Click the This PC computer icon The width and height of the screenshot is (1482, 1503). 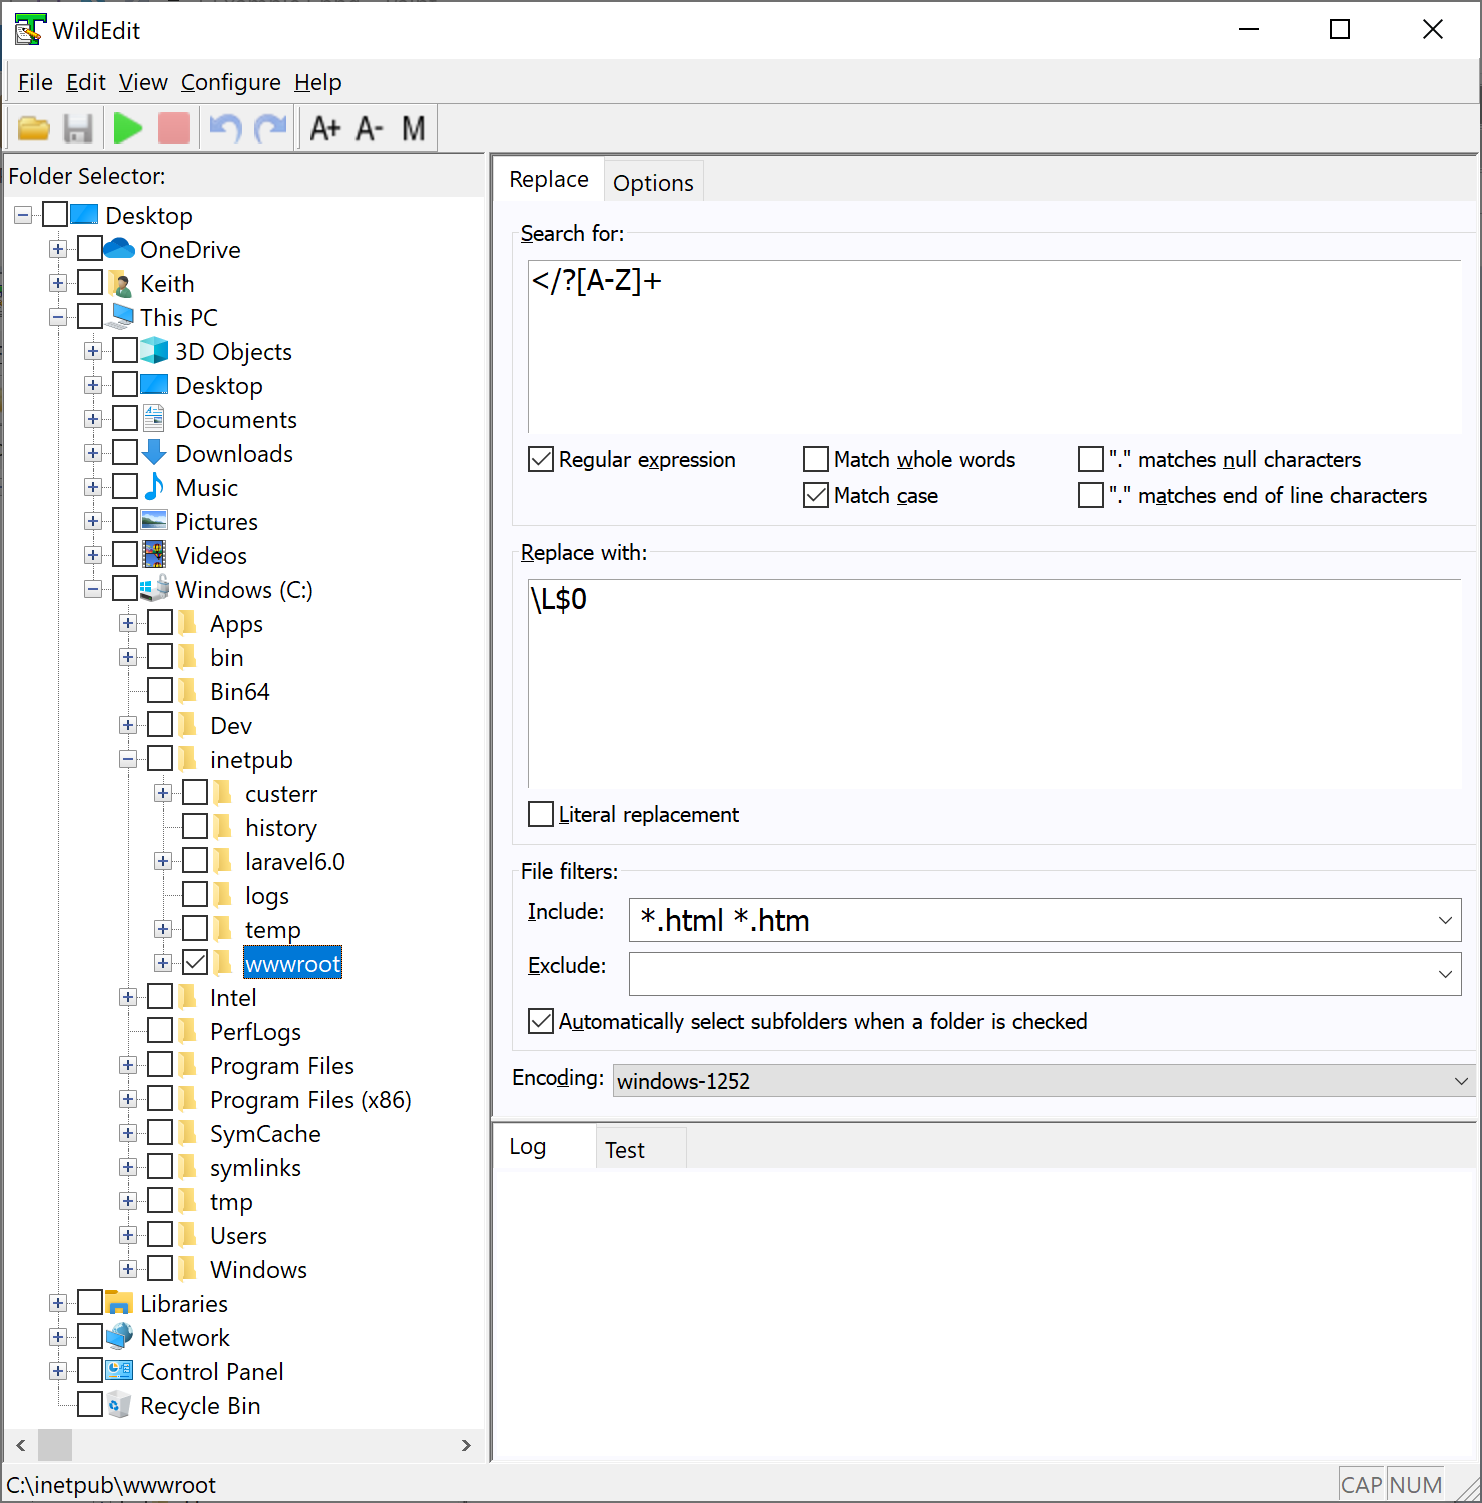pos(121,316)
